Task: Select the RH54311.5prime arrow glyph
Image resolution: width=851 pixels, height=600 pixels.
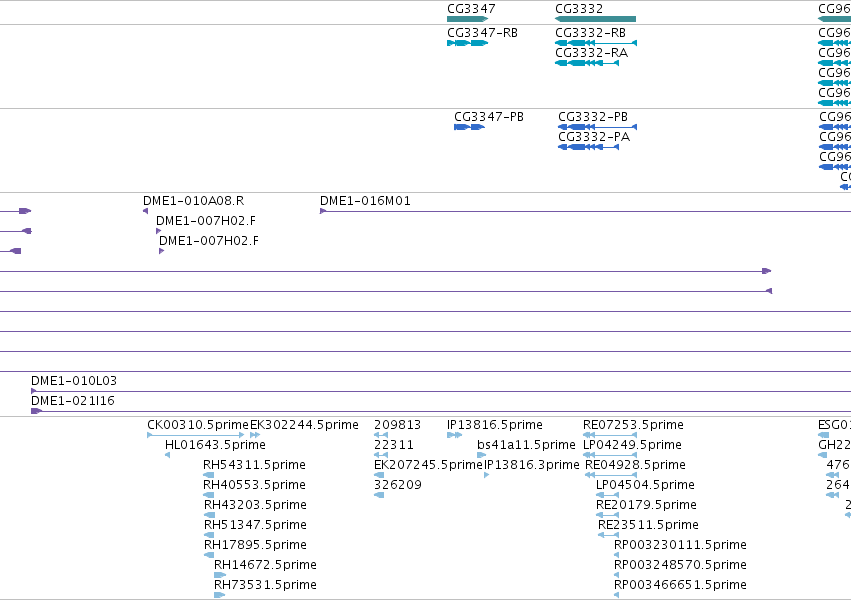Action: [x=208, y=475]
